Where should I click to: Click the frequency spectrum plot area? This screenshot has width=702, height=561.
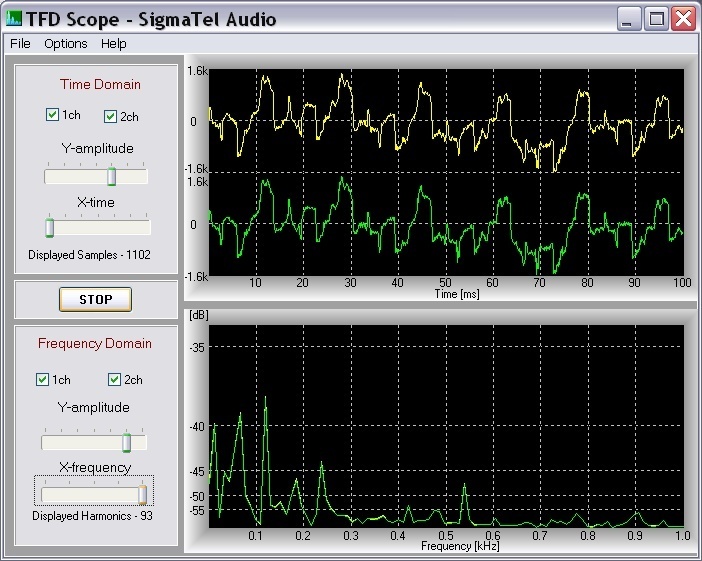click(x=446, y=426)
